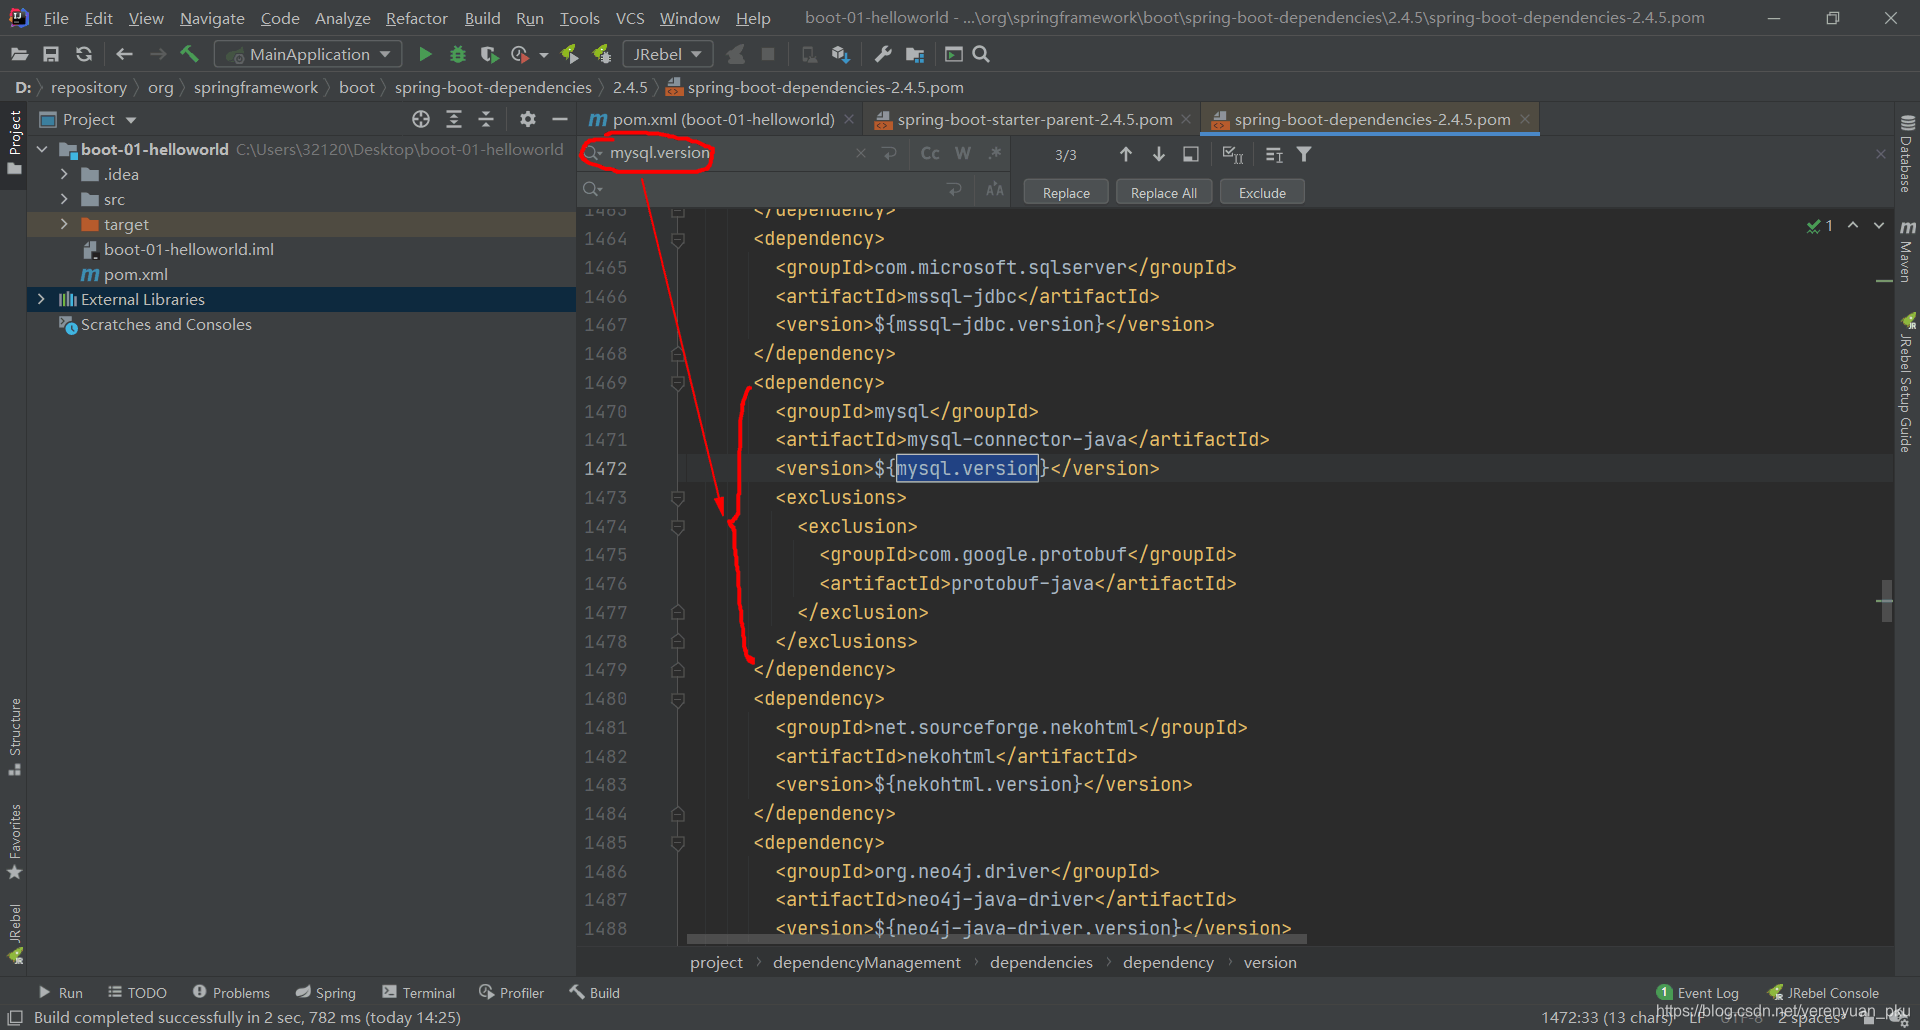Screen dimensions: 1920x1030
Task: Navigate back with left arrow
Action: [x=124, y=54]
